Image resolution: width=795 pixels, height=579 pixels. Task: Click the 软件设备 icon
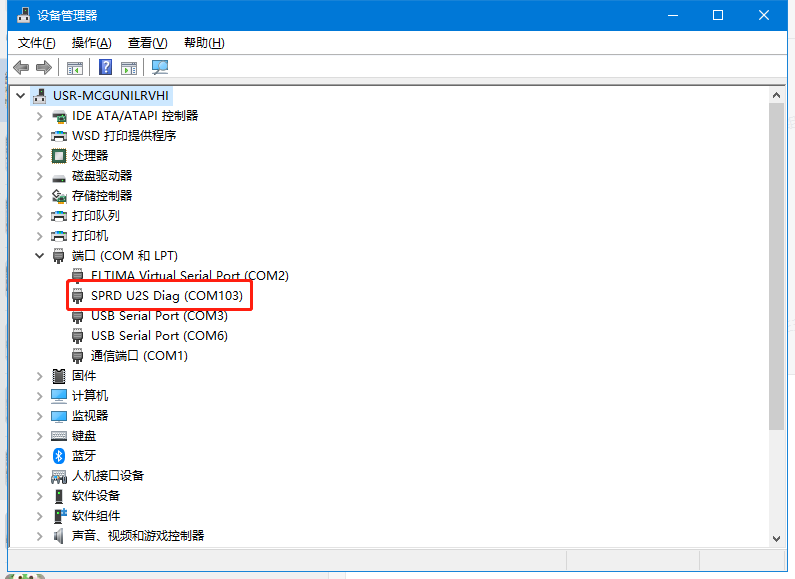pyautogui.click(x=59, y=496)
